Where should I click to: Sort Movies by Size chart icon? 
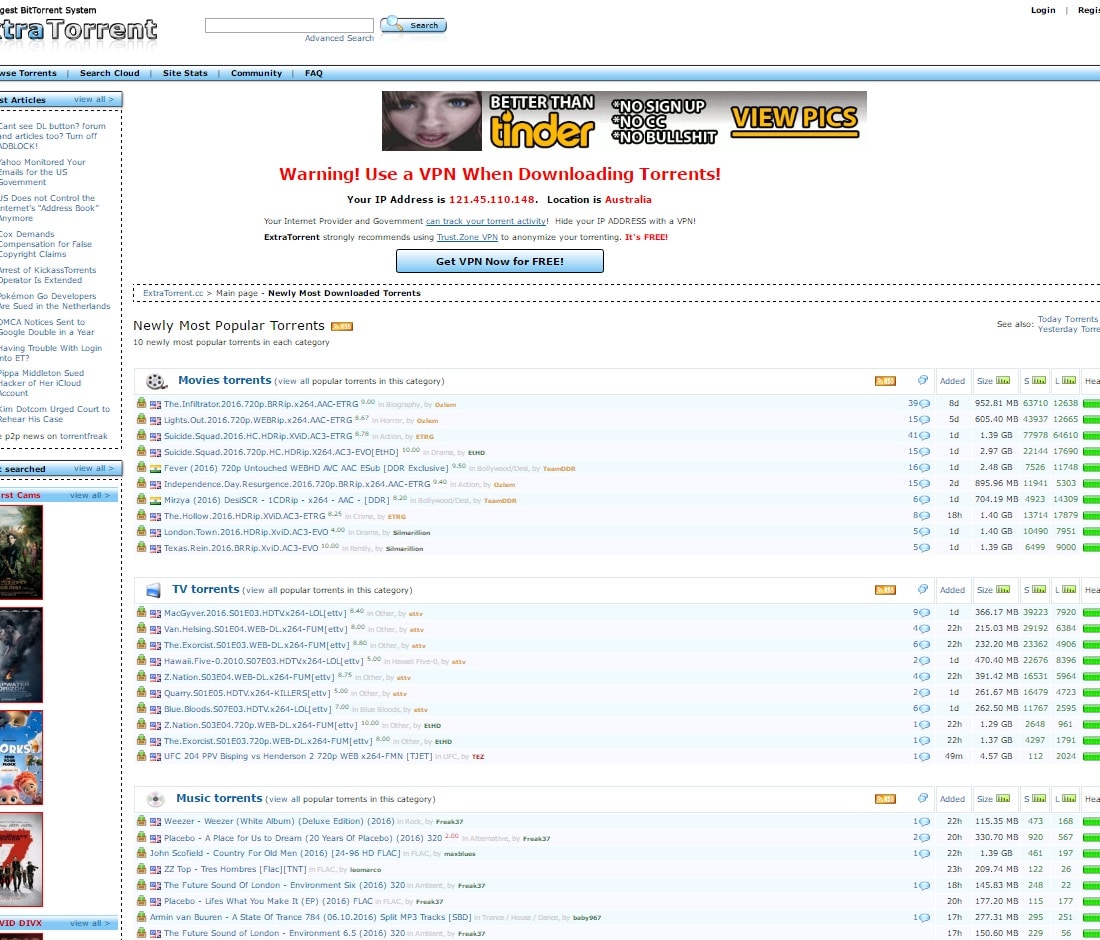coord(1003,380)
